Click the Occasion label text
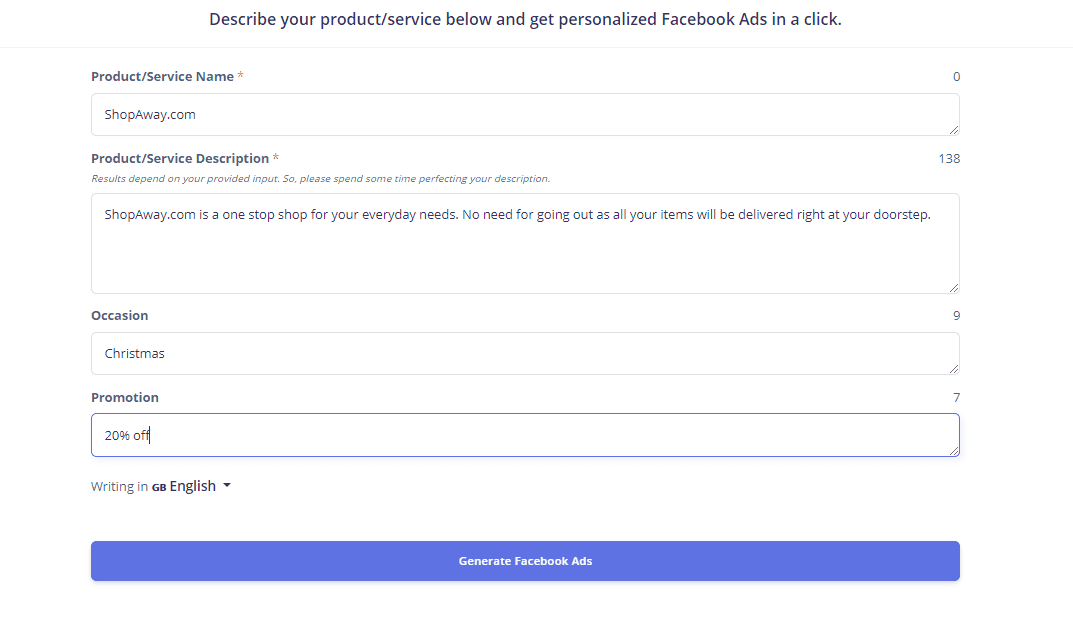 pyautogui.click(x=120, y=316)
